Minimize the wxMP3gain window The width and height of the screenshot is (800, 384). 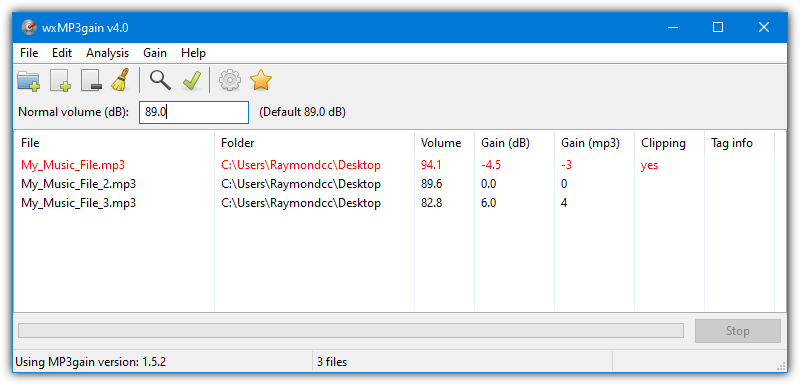click(672, 27)
